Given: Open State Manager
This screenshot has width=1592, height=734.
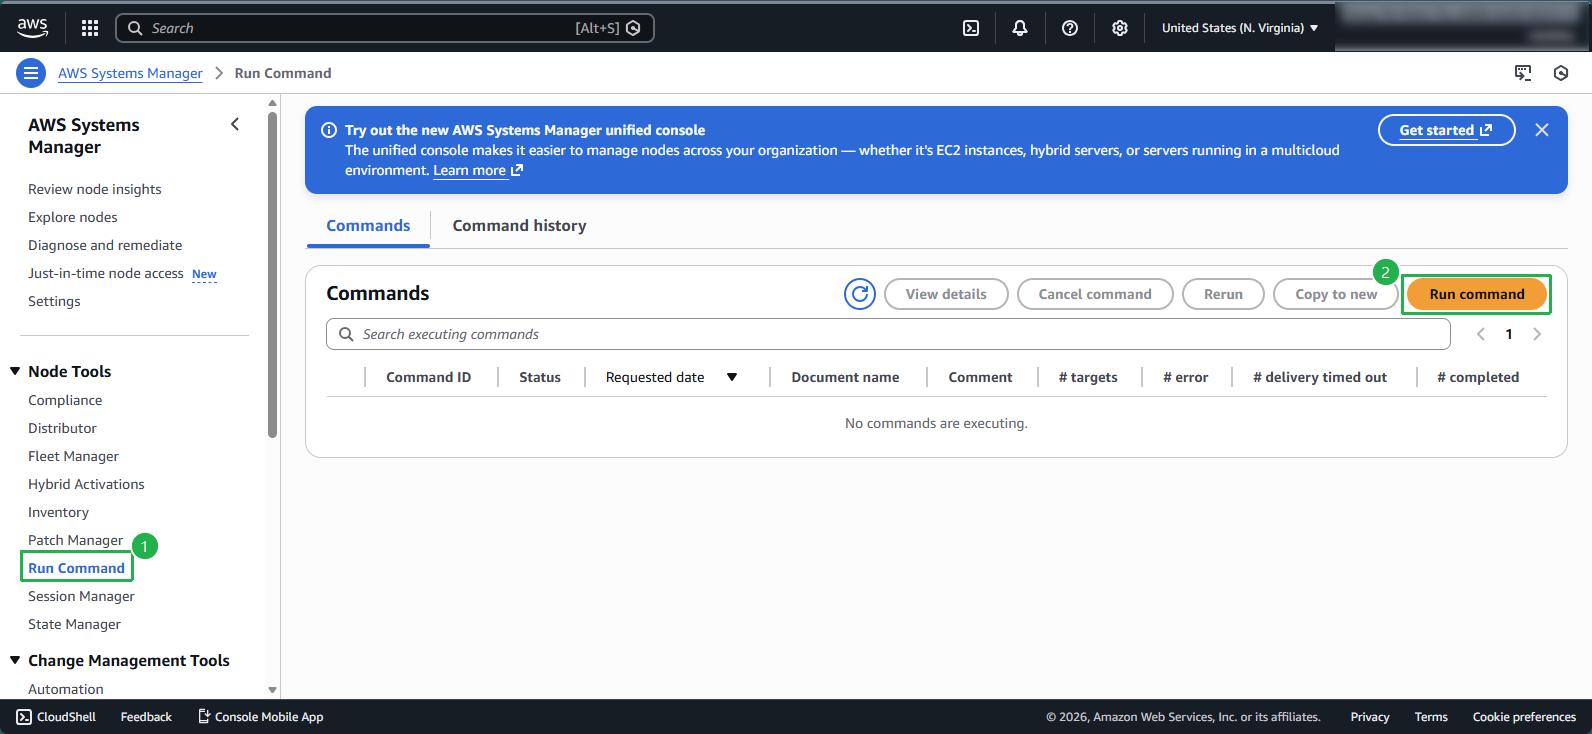Looking at the screenshot, I should (x=74, y=624).
